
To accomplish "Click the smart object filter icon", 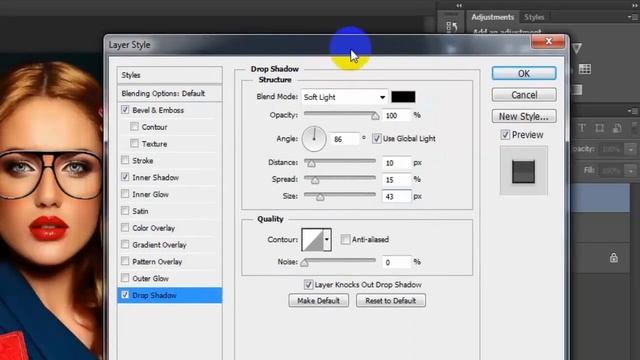I will coord(617,128).
